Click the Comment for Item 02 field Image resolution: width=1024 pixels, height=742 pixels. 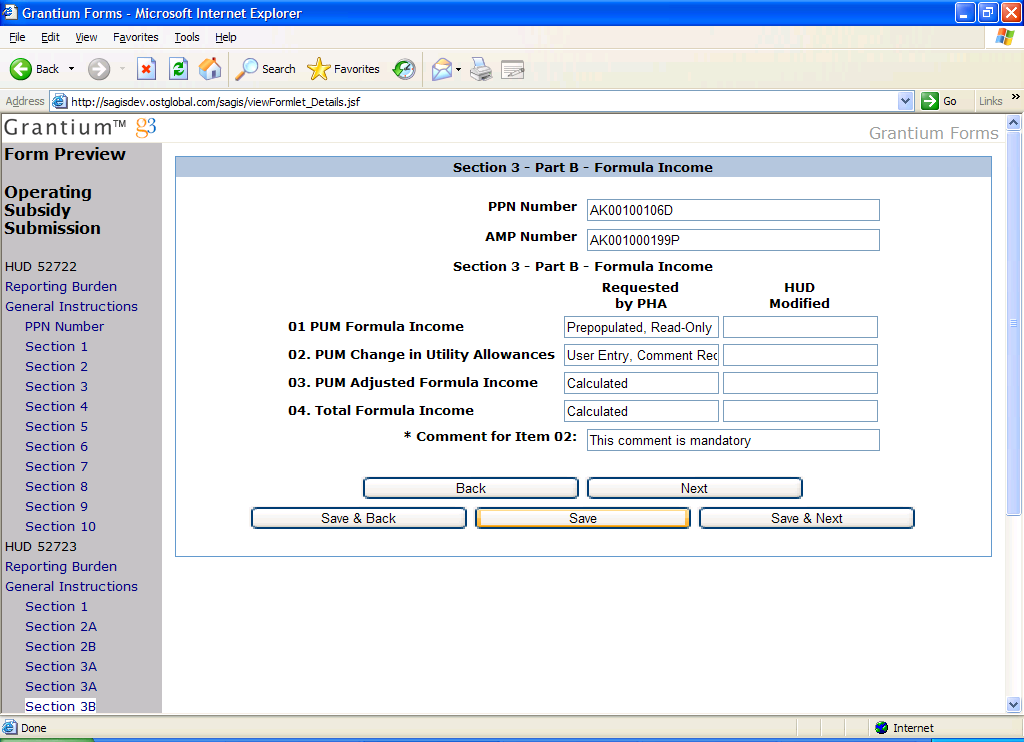pyautogui.click(x=733, y=440)
